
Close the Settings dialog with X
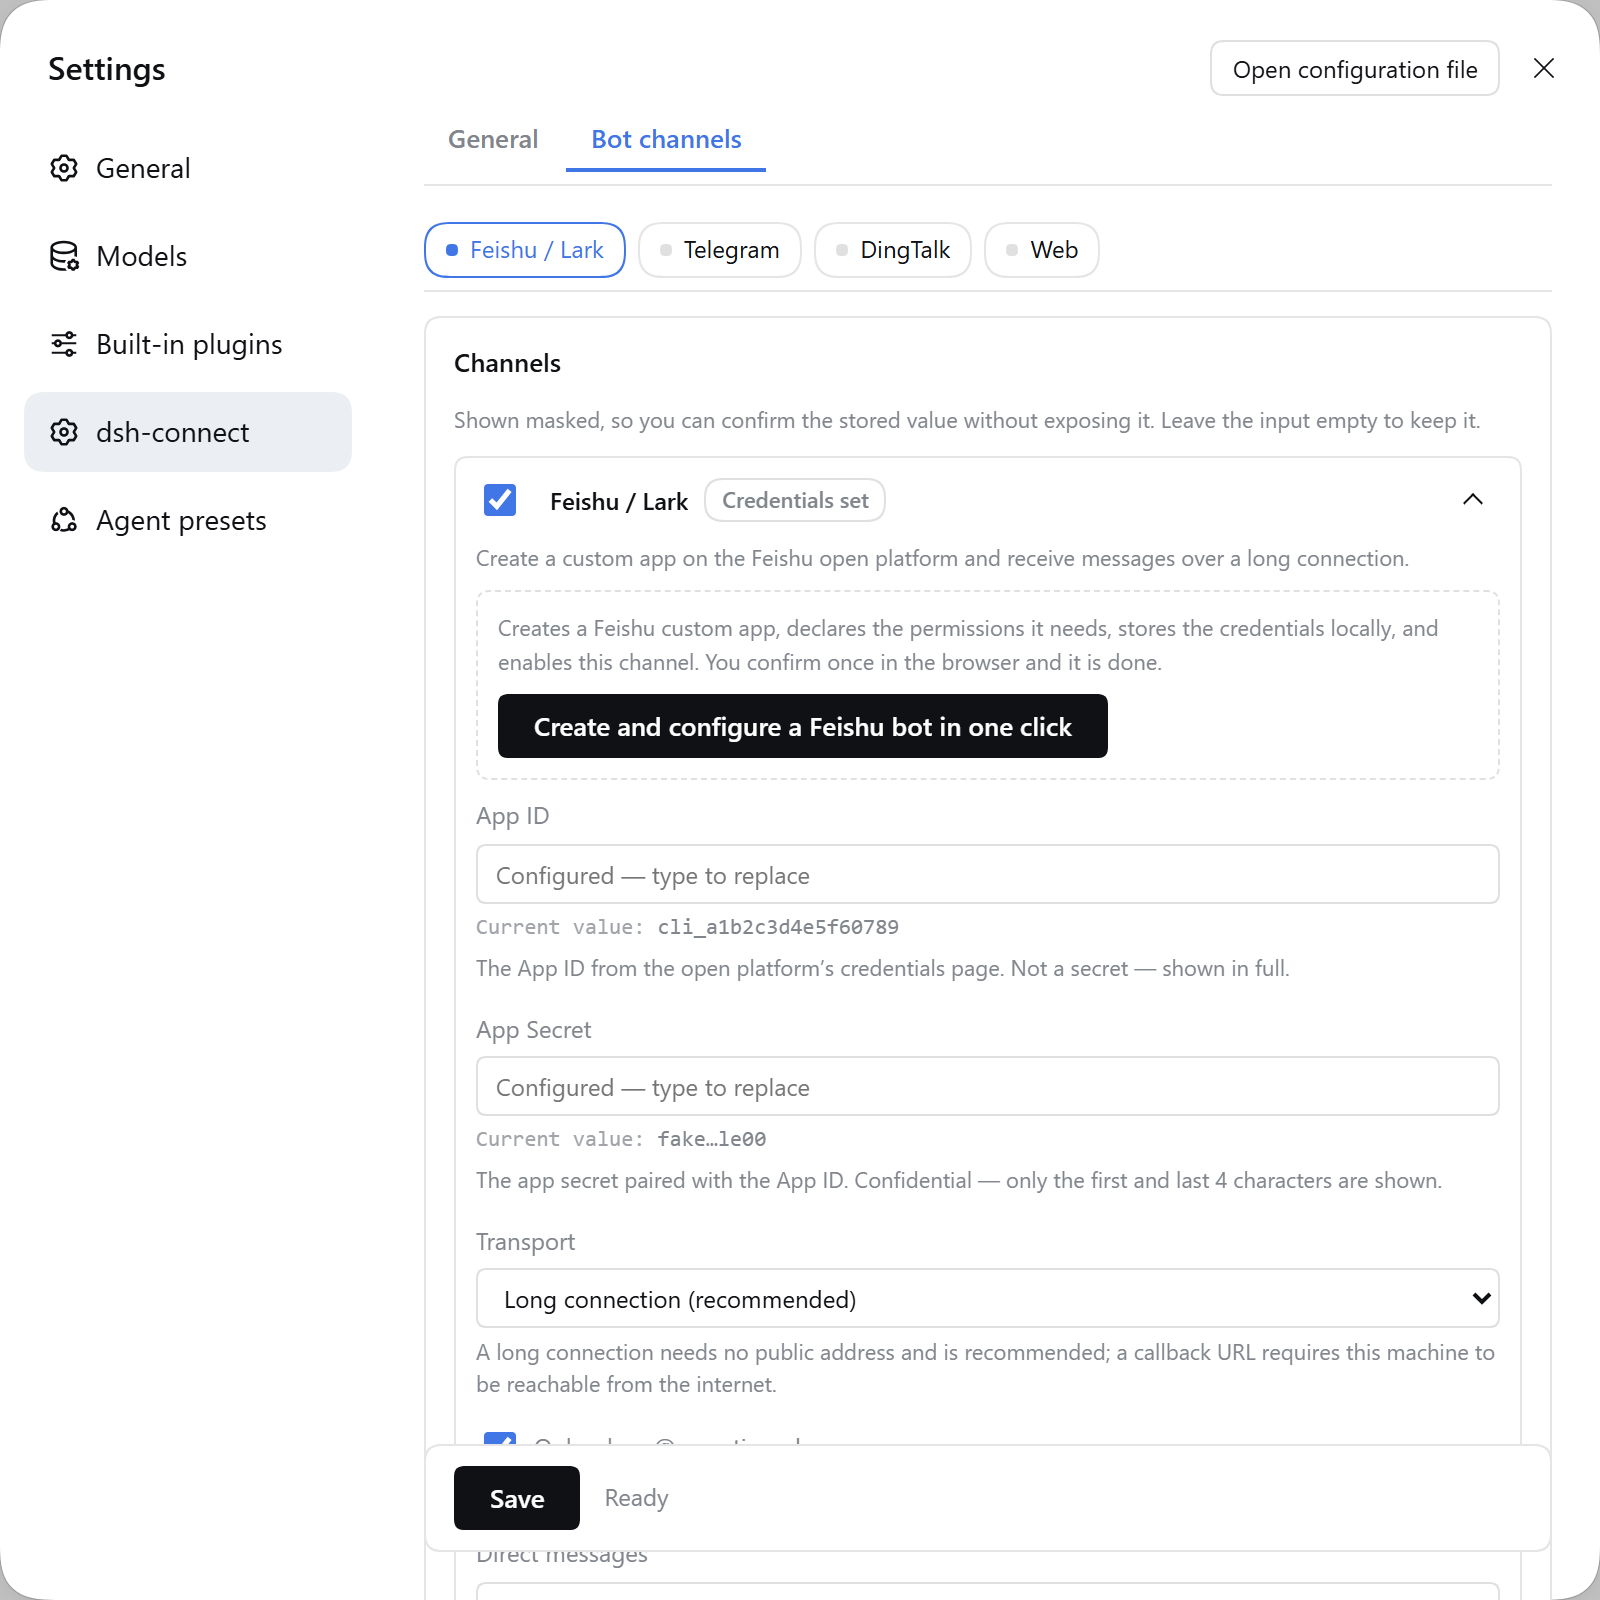[1544, 68]
